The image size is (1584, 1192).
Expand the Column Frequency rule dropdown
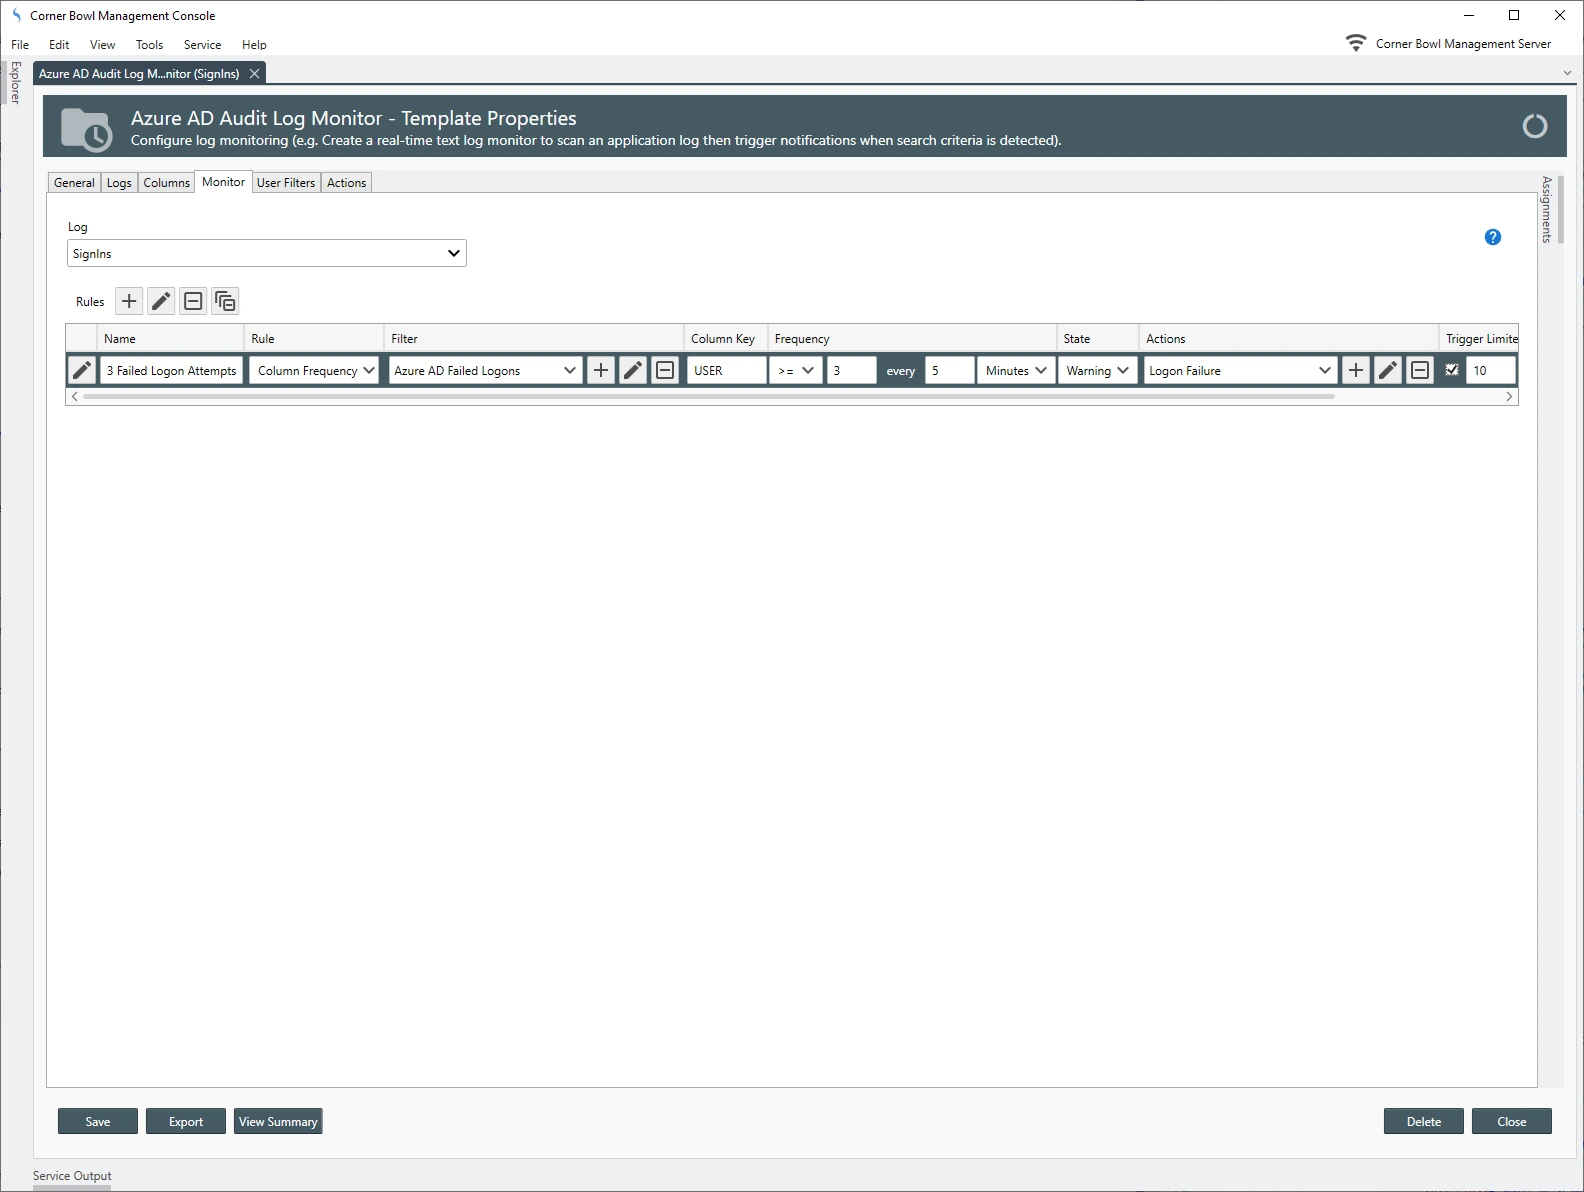pyautogui.click(x=314, y=371)
